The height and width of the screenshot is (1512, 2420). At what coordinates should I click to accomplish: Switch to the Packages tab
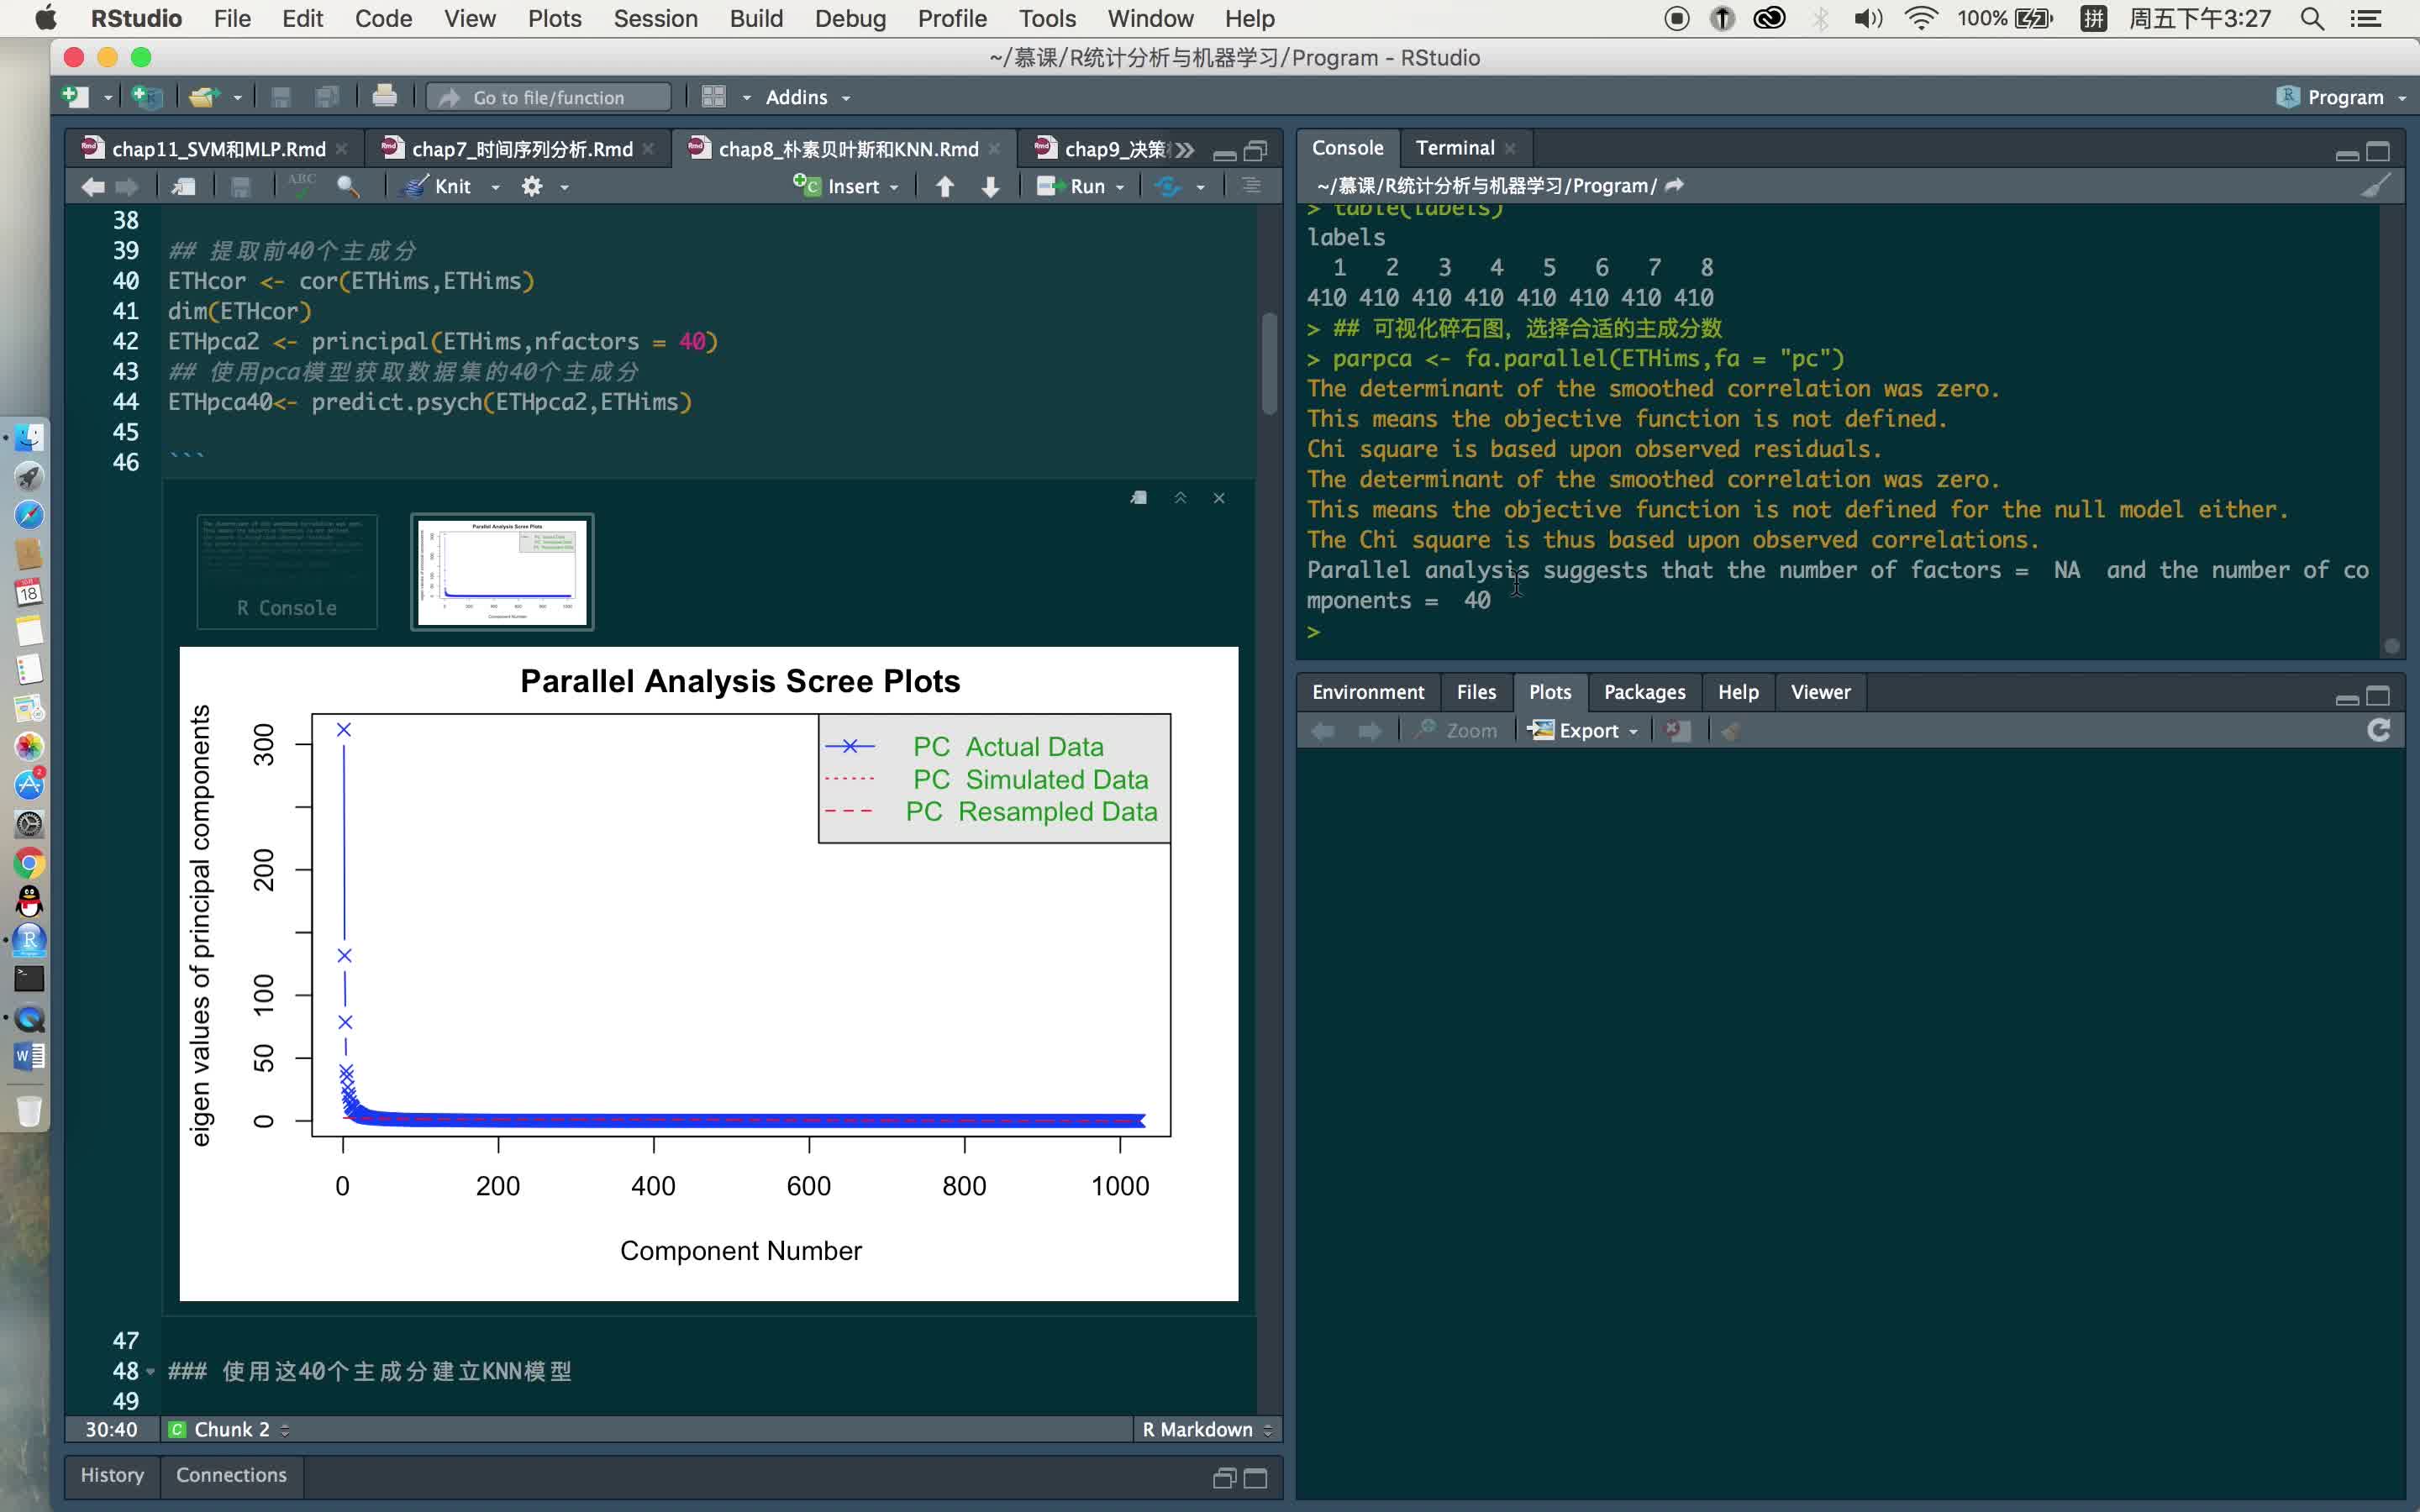(1644, 692)
